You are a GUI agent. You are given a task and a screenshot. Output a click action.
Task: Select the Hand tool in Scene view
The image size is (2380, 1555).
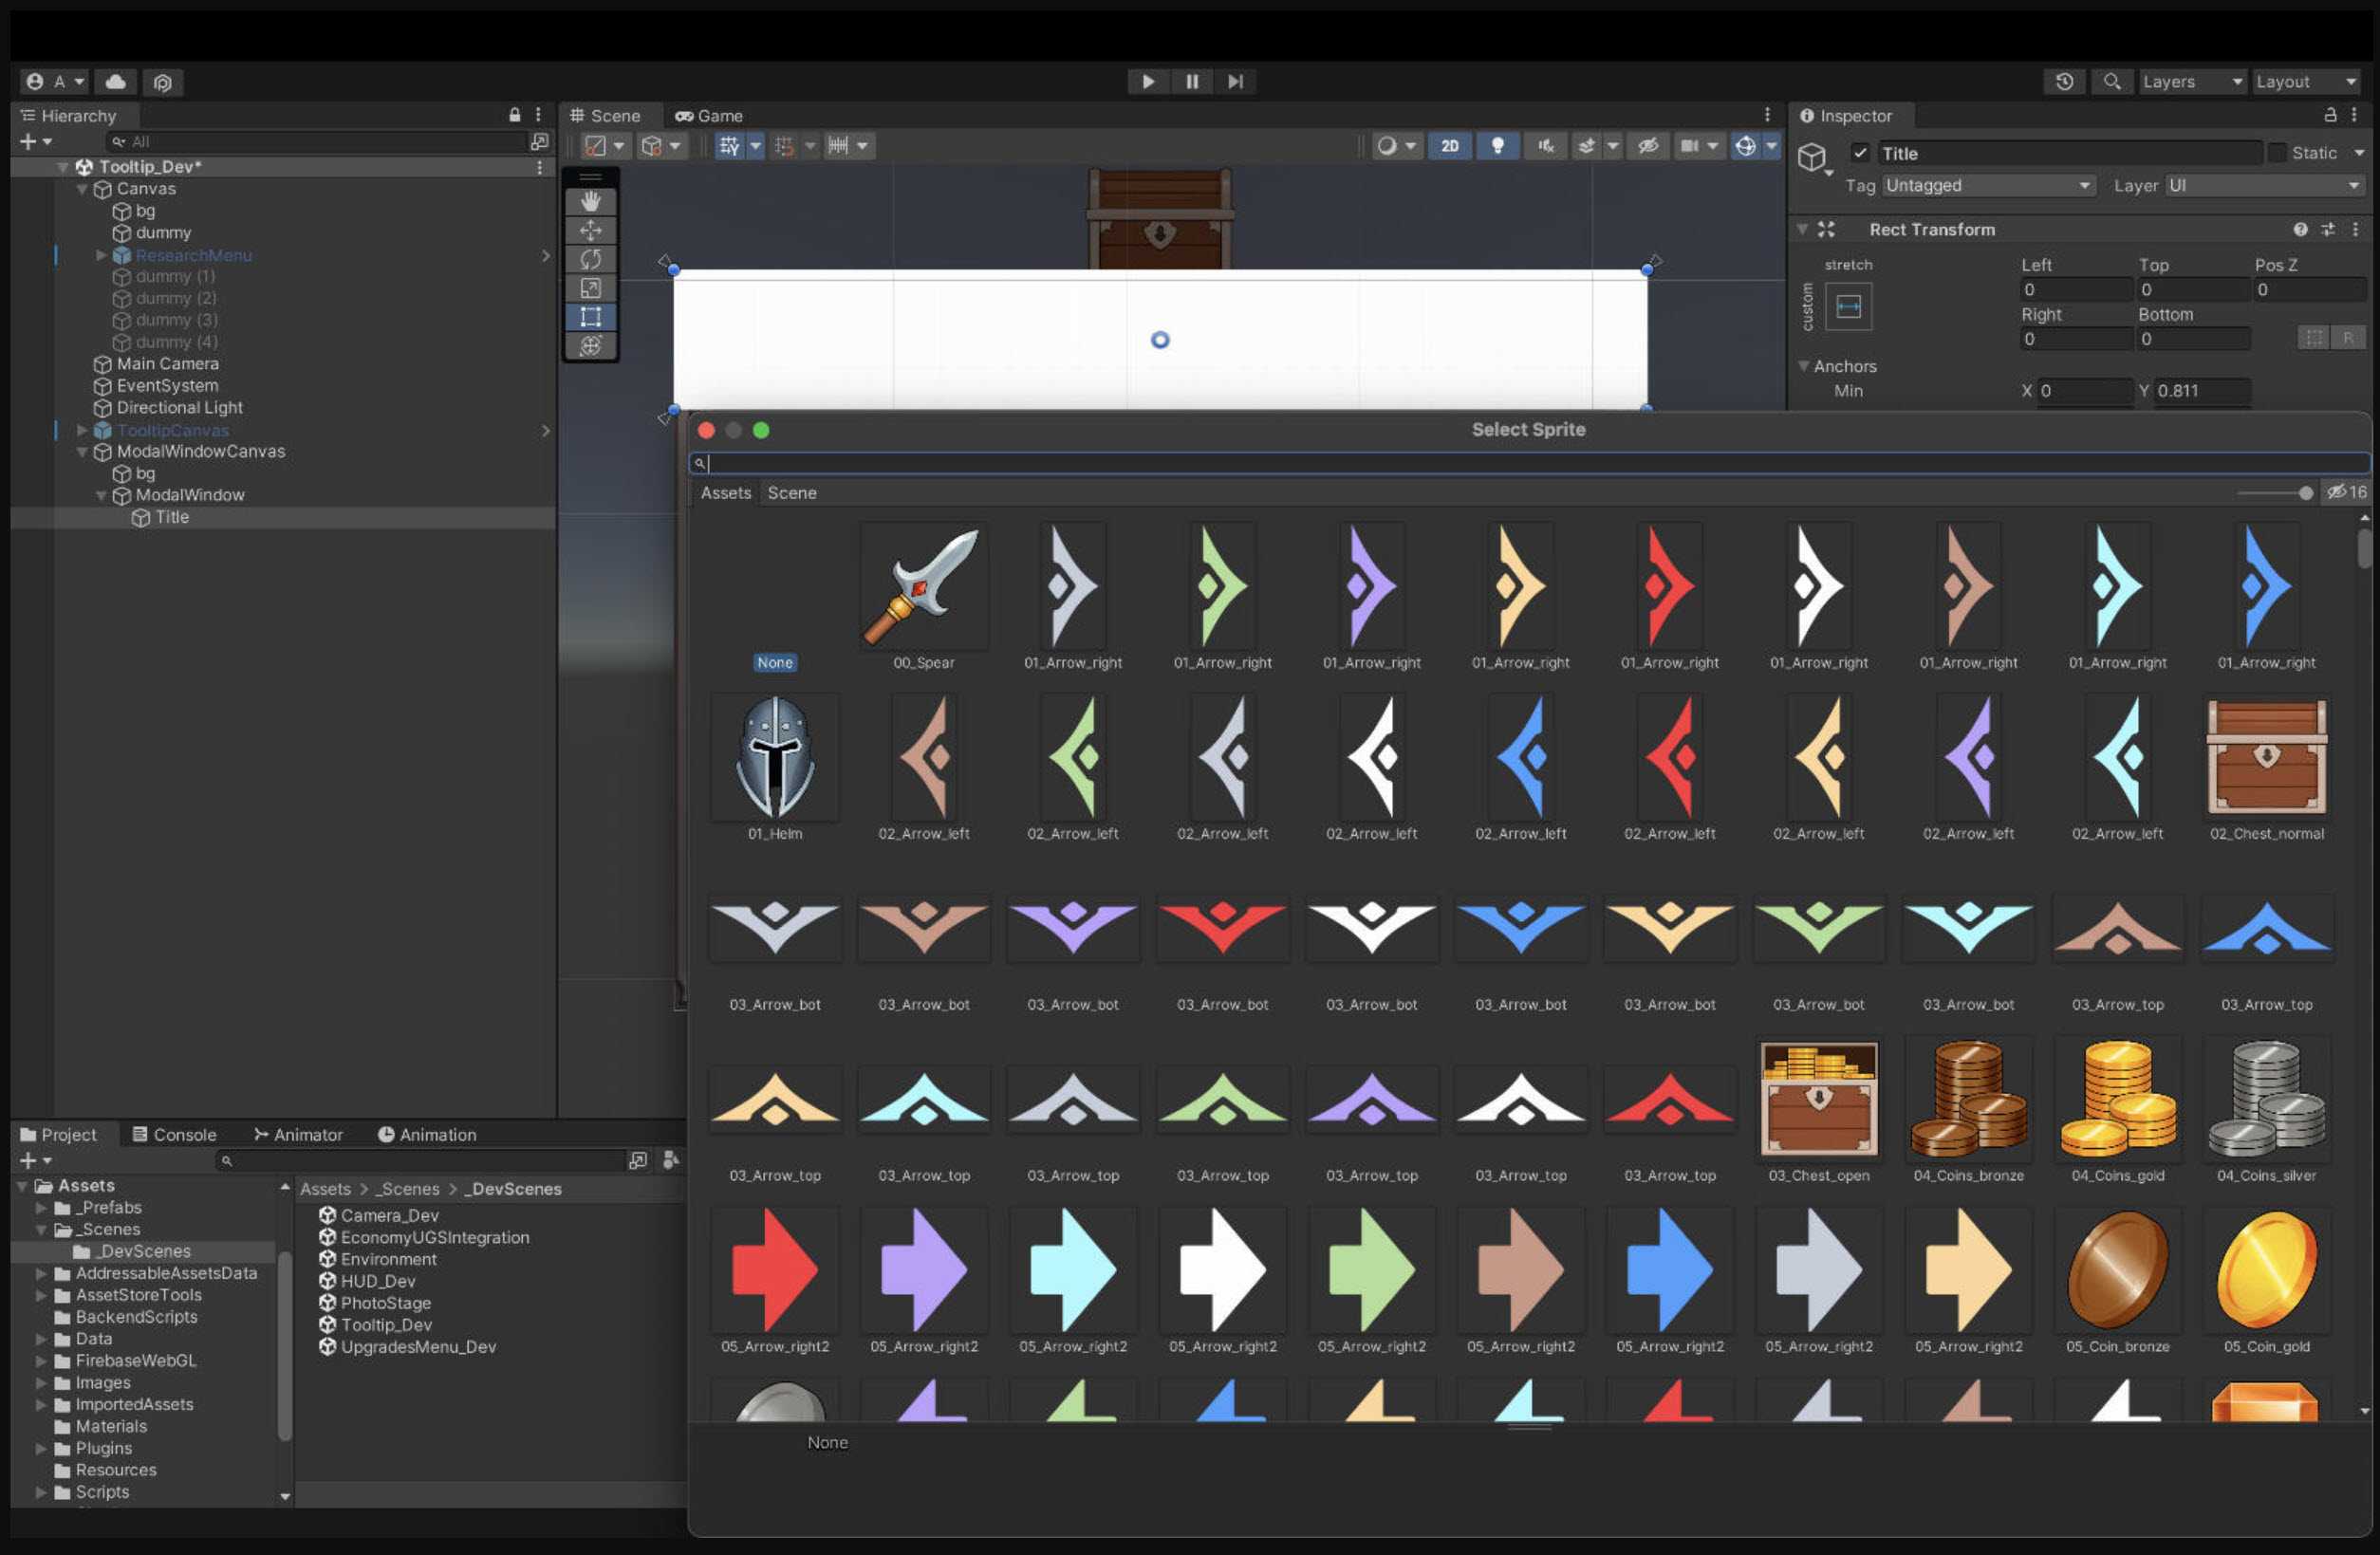coord(590,202)
